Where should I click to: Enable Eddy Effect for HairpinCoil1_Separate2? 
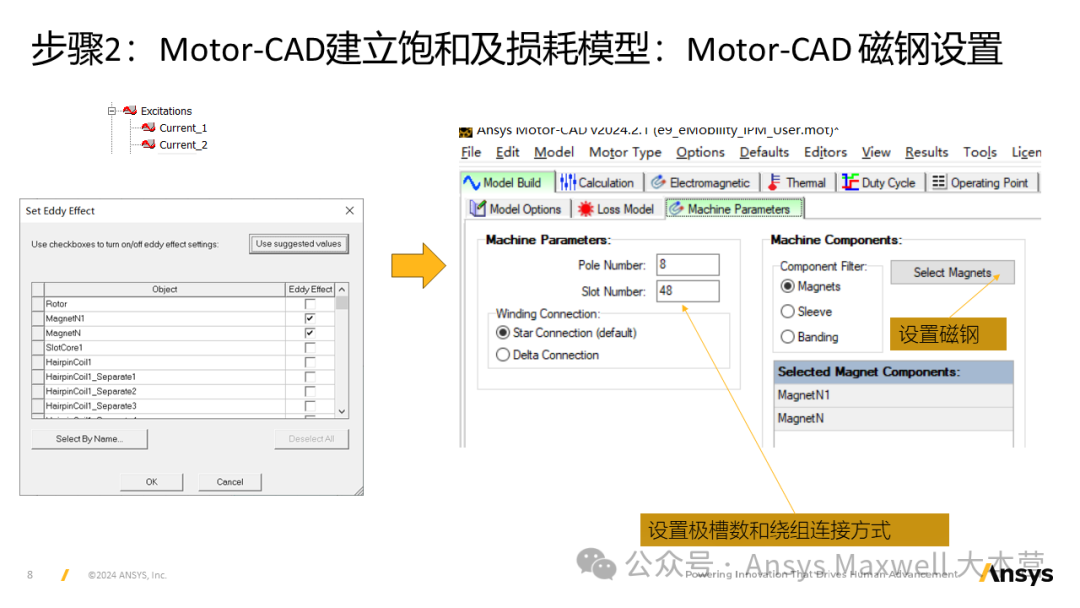tap(310, 391)
